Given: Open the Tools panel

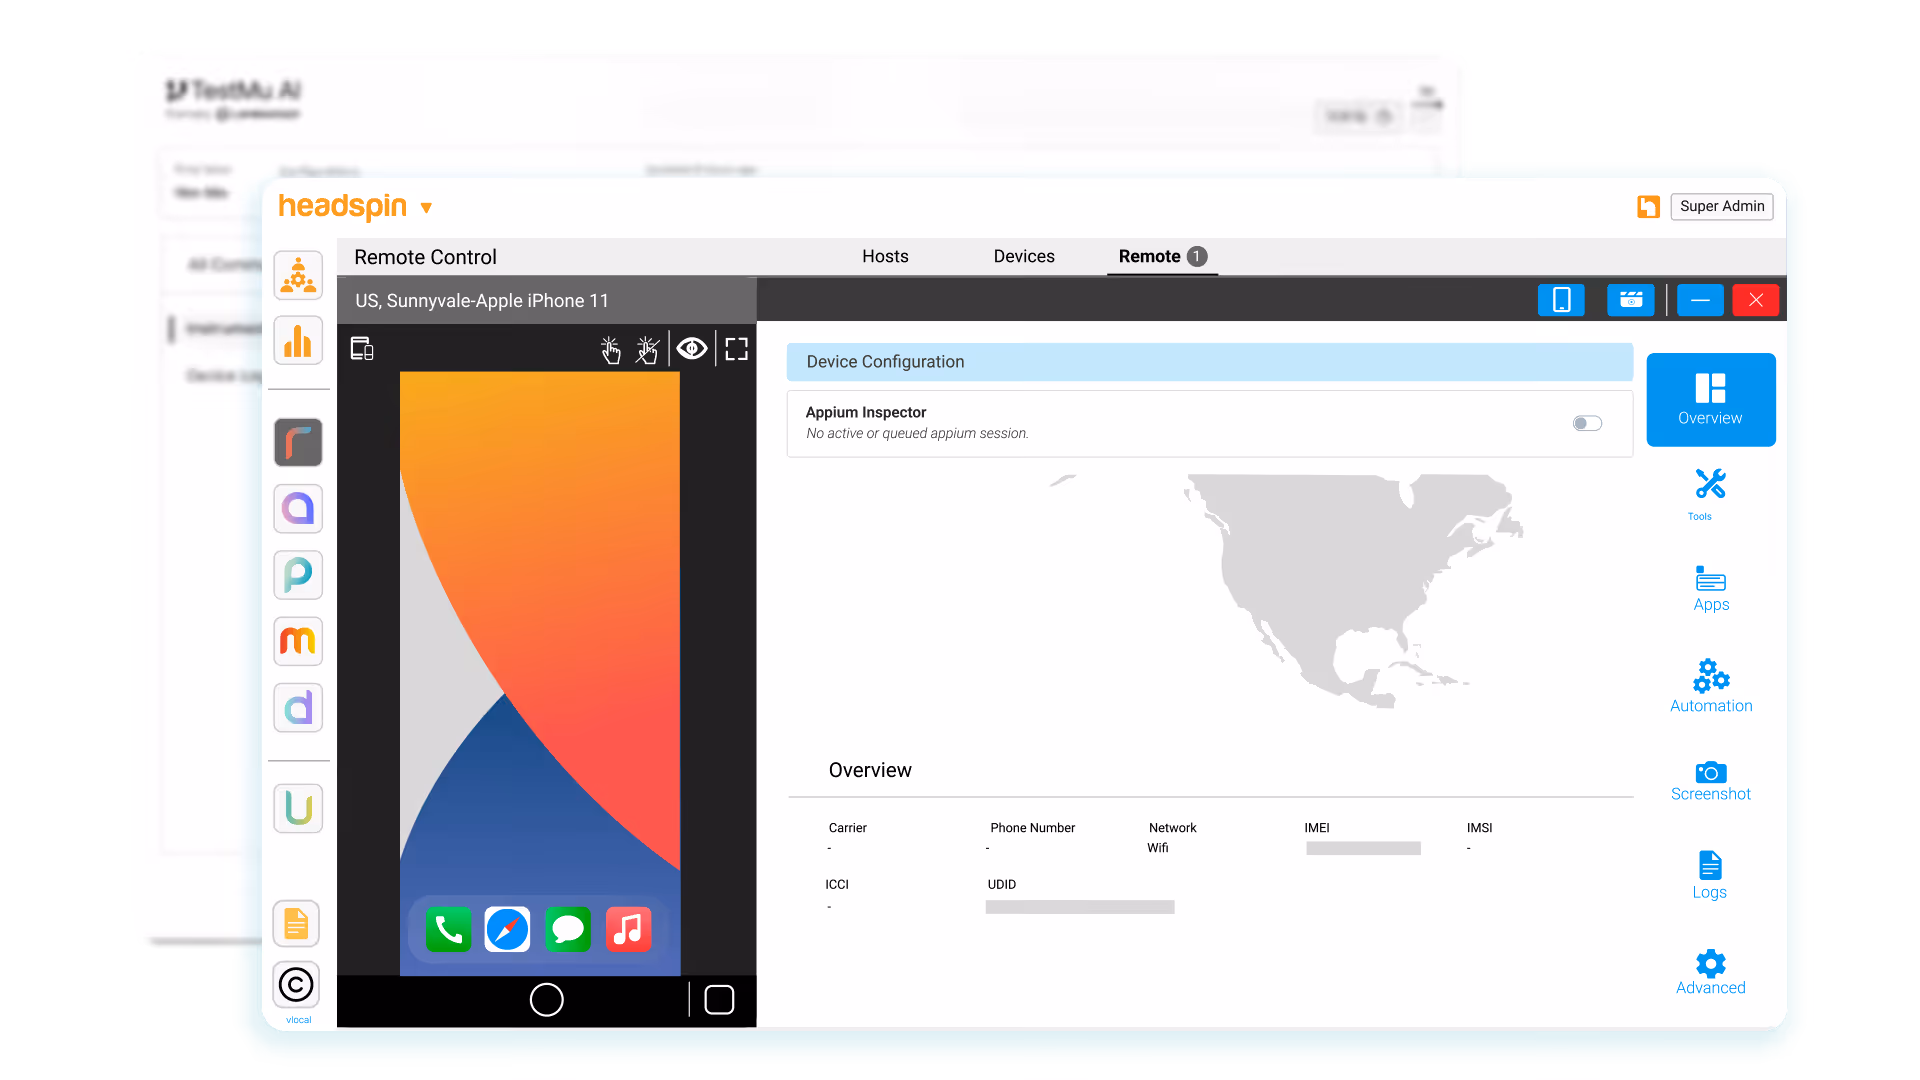Looking at the screenshot, I should click(x=1710, y=494).
